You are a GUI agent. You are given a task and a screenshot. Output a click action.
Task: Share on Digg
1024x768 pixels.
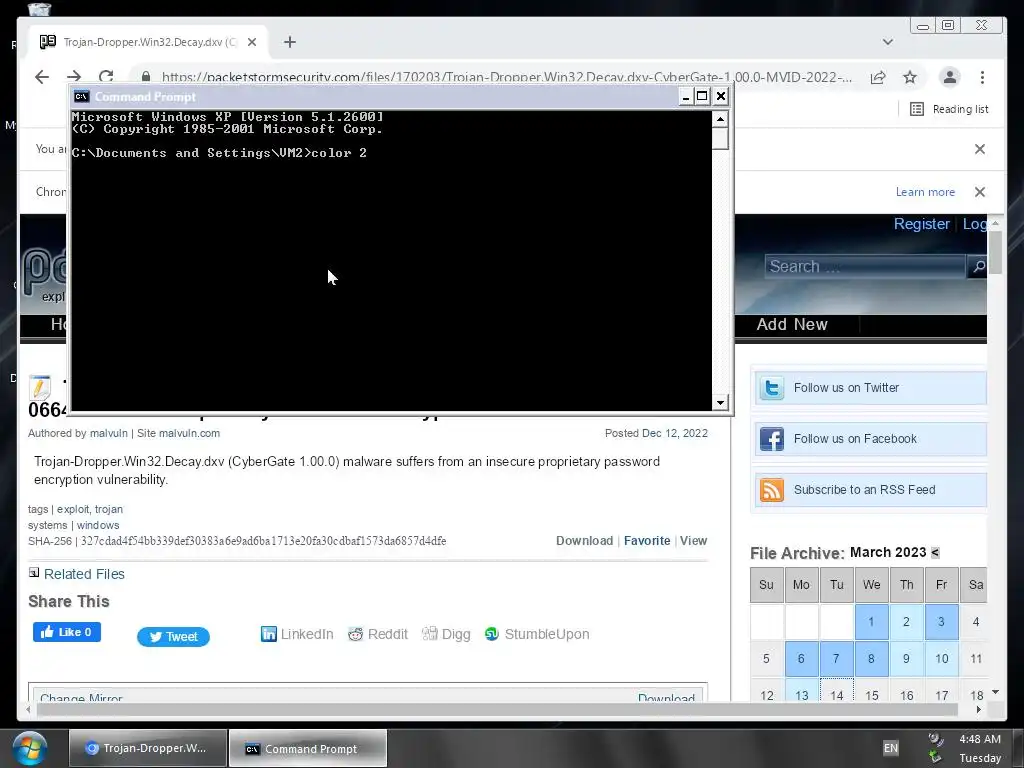pos(446,634)
